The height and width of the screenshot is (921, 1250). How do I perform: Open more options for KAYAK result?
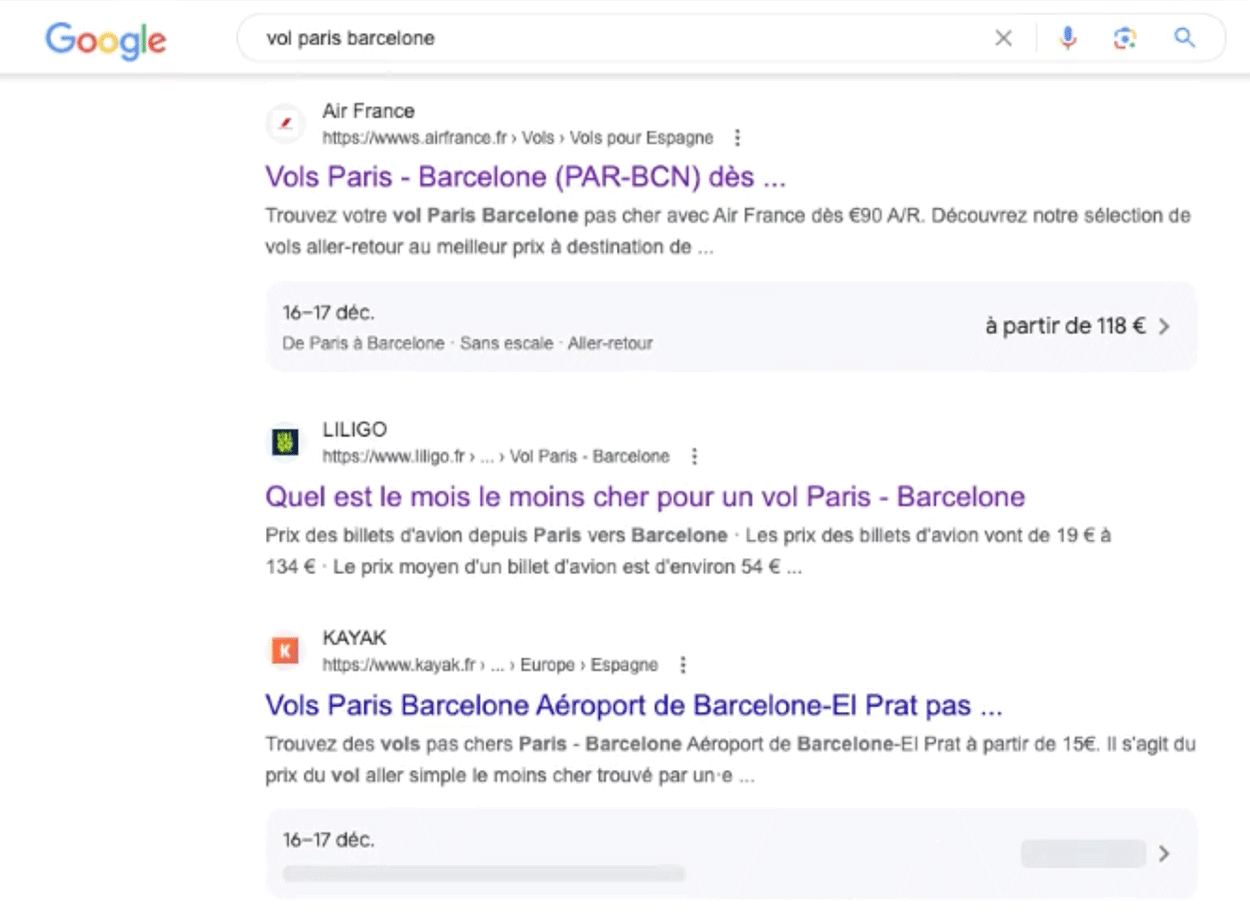pos(683,665)
